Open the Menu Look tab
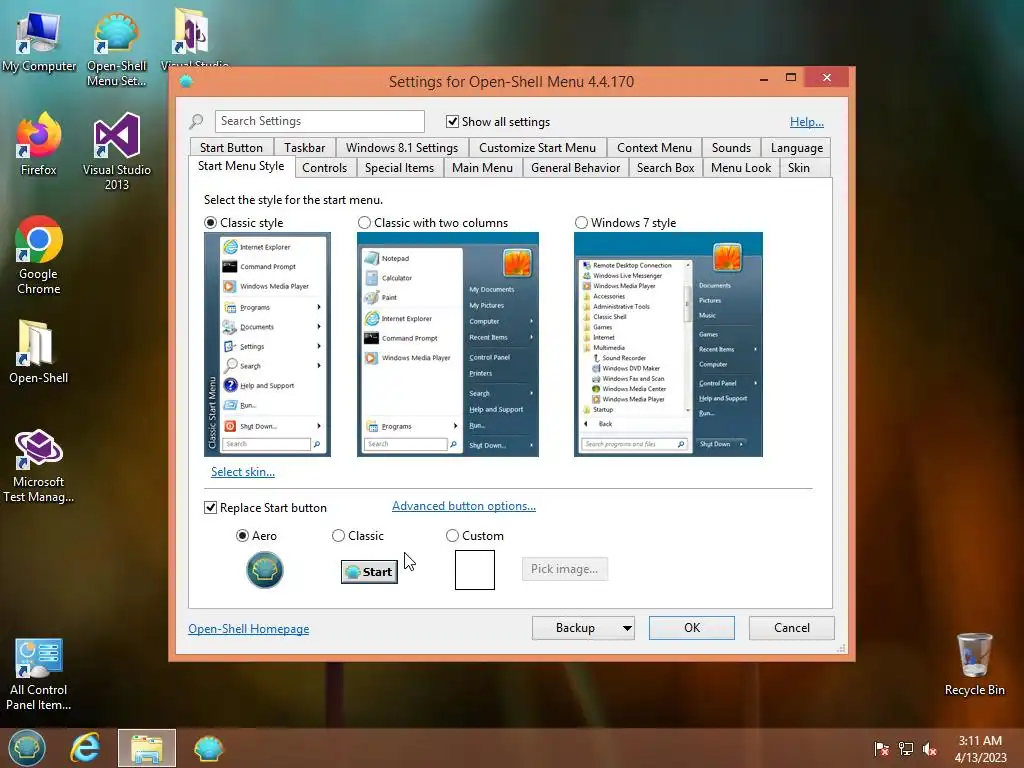 click(741, 168)
